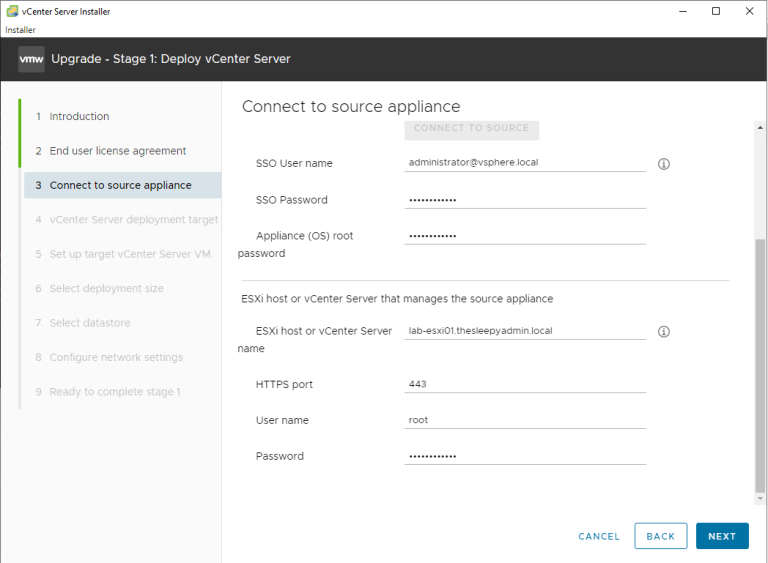
Task: Click the Upgrade - Stage 1 header title
Action: click(171, 59)
